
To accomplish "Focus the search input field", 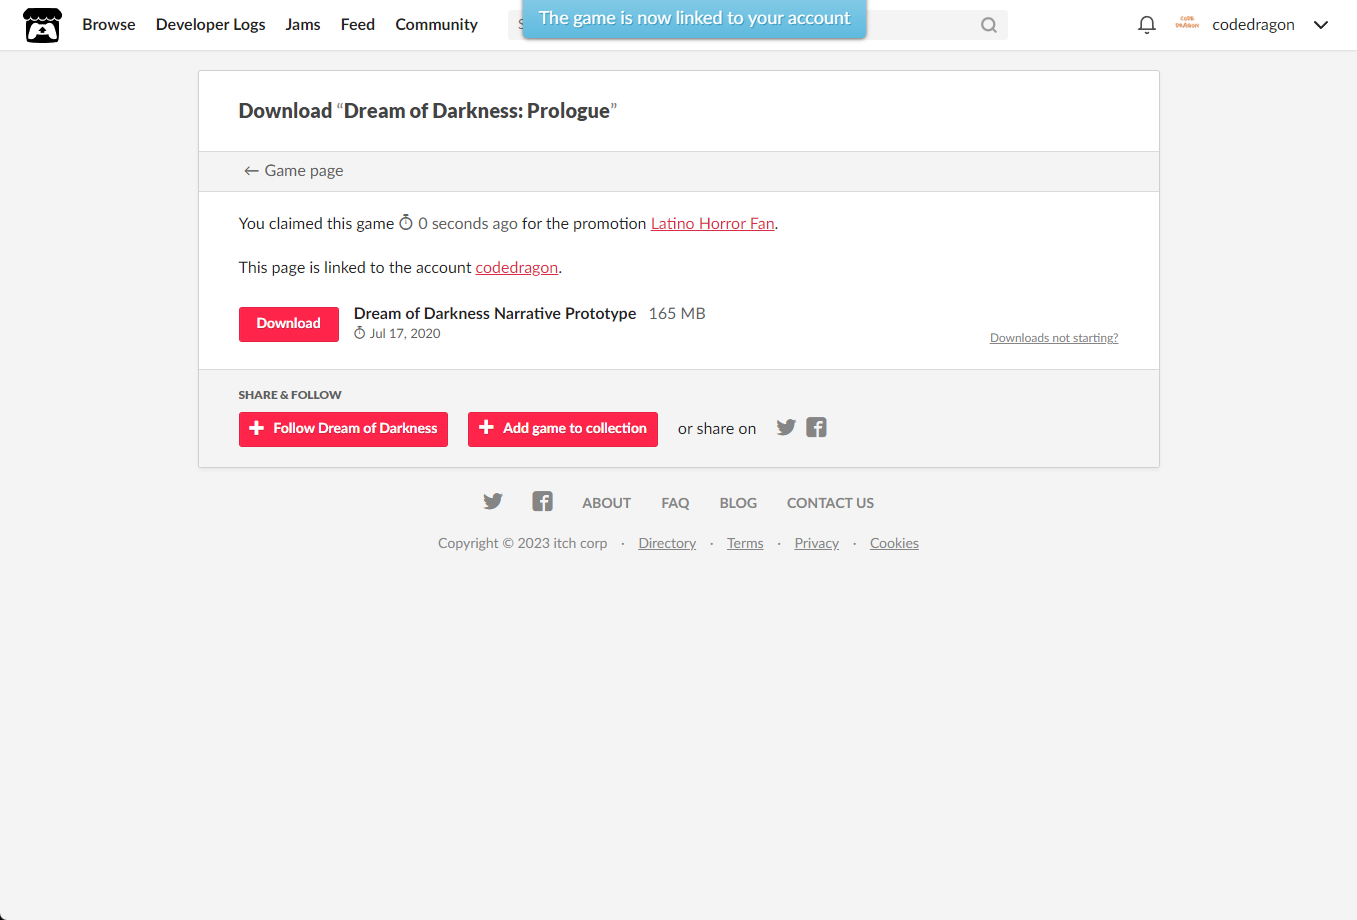I will click(758, 25).
